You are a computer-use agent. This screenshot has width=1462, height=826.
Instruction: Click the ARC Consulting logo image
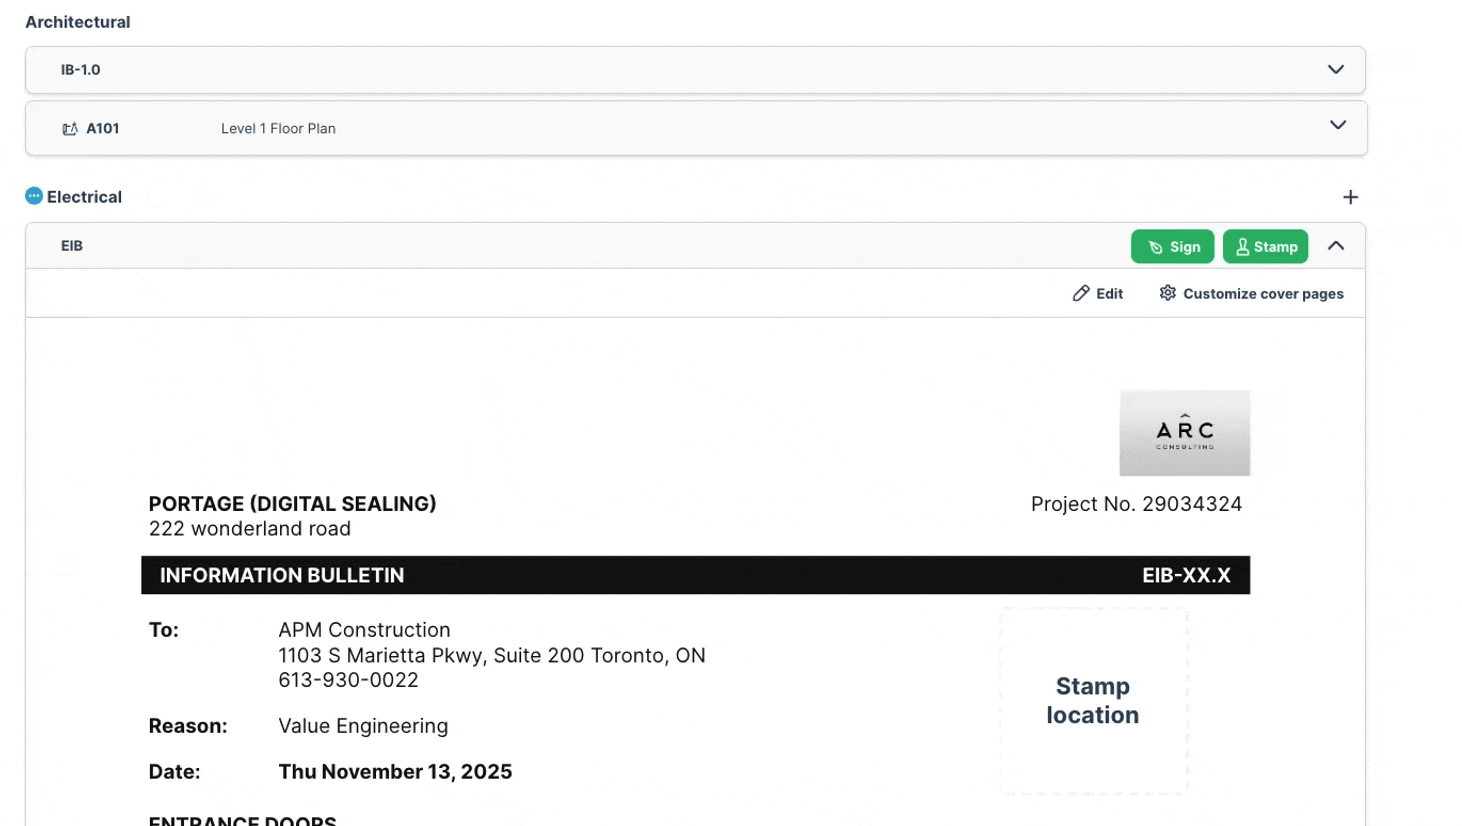pyautogui.click(x=1184, y=433)
